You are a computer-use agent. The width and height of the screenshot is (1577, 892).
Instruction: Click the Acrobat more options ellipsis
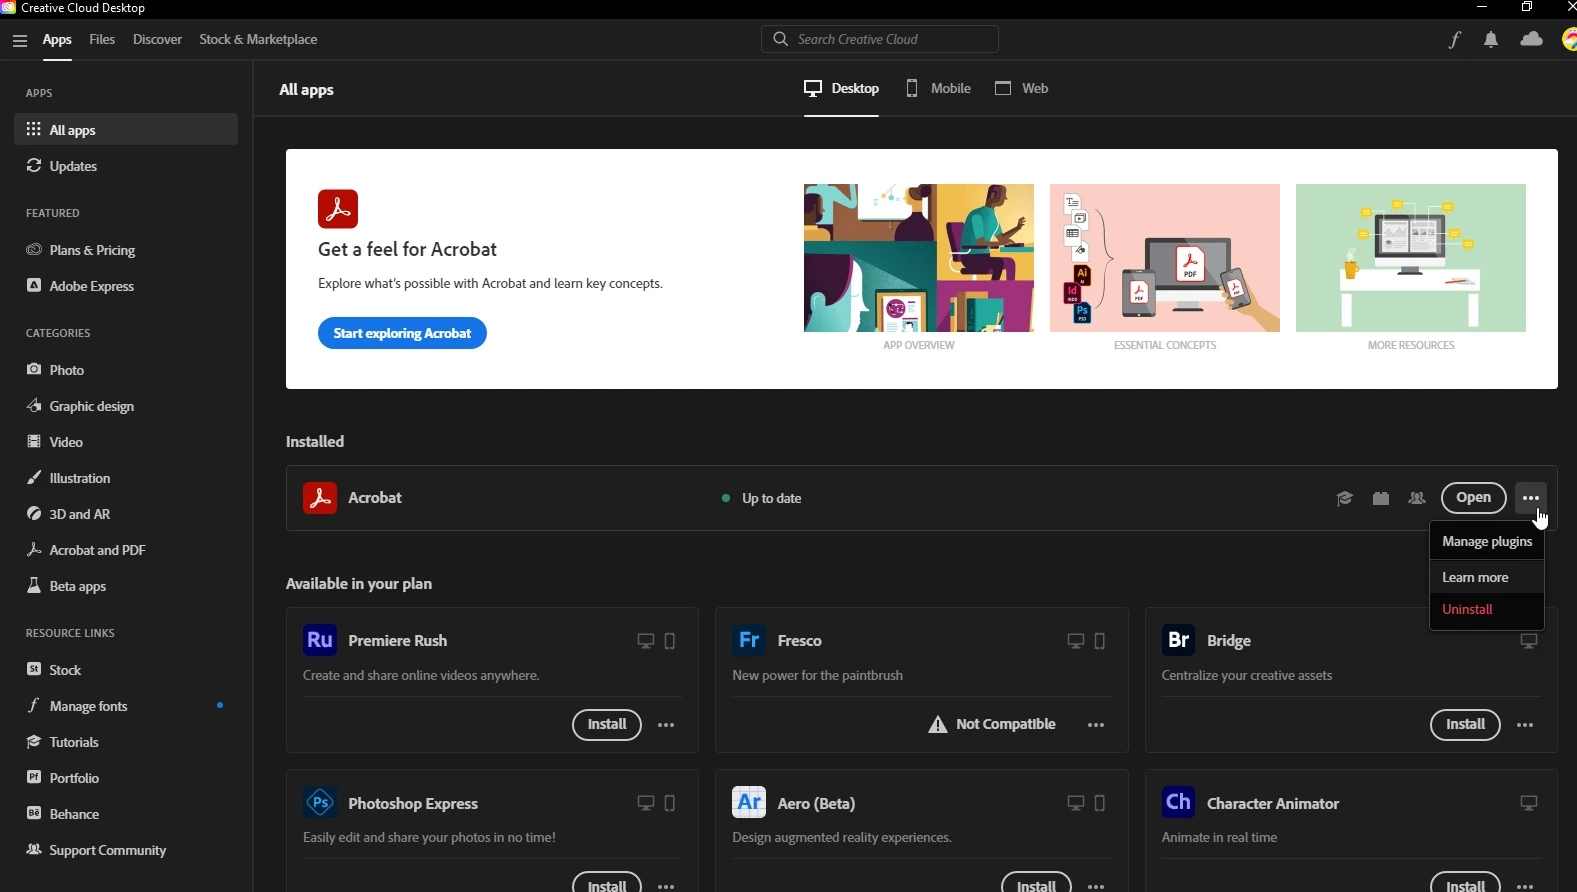click(x=1531, y=498)
